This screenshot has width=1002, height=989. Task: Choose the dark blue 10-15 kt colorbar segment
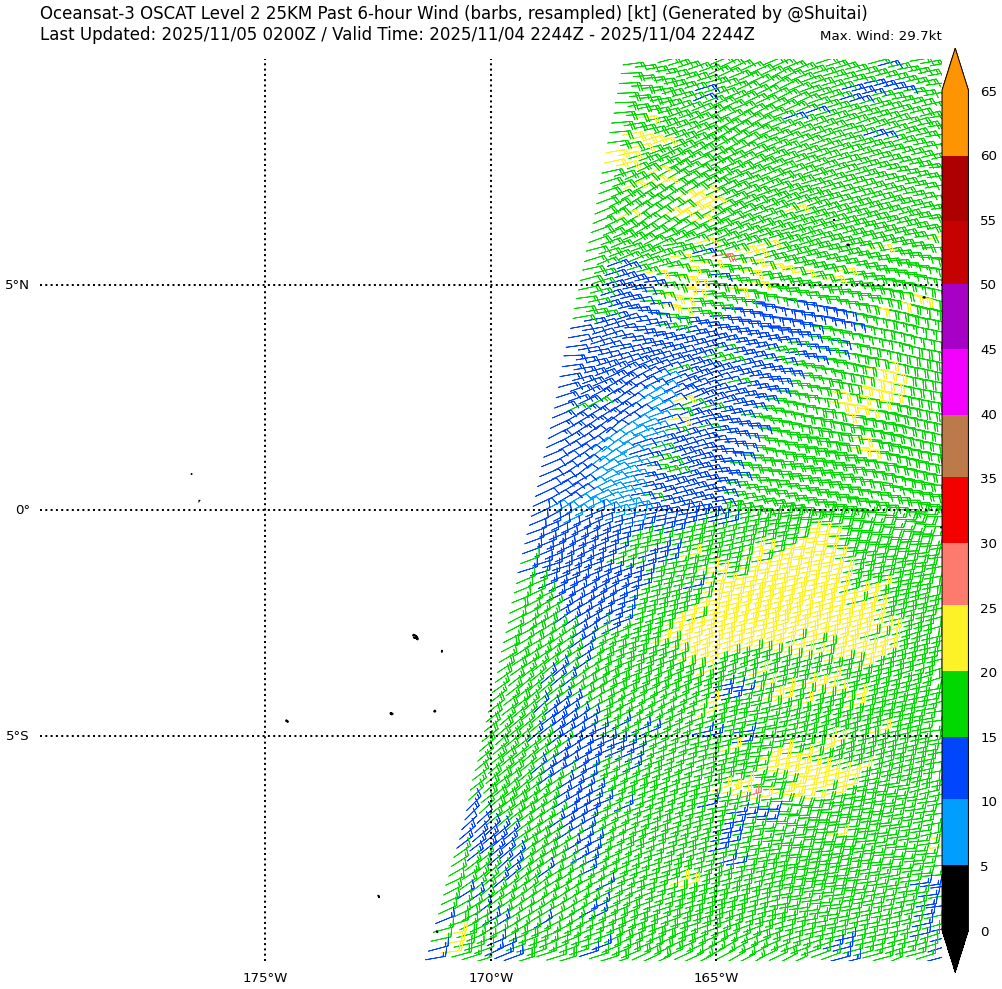click(x=955, y=768)
